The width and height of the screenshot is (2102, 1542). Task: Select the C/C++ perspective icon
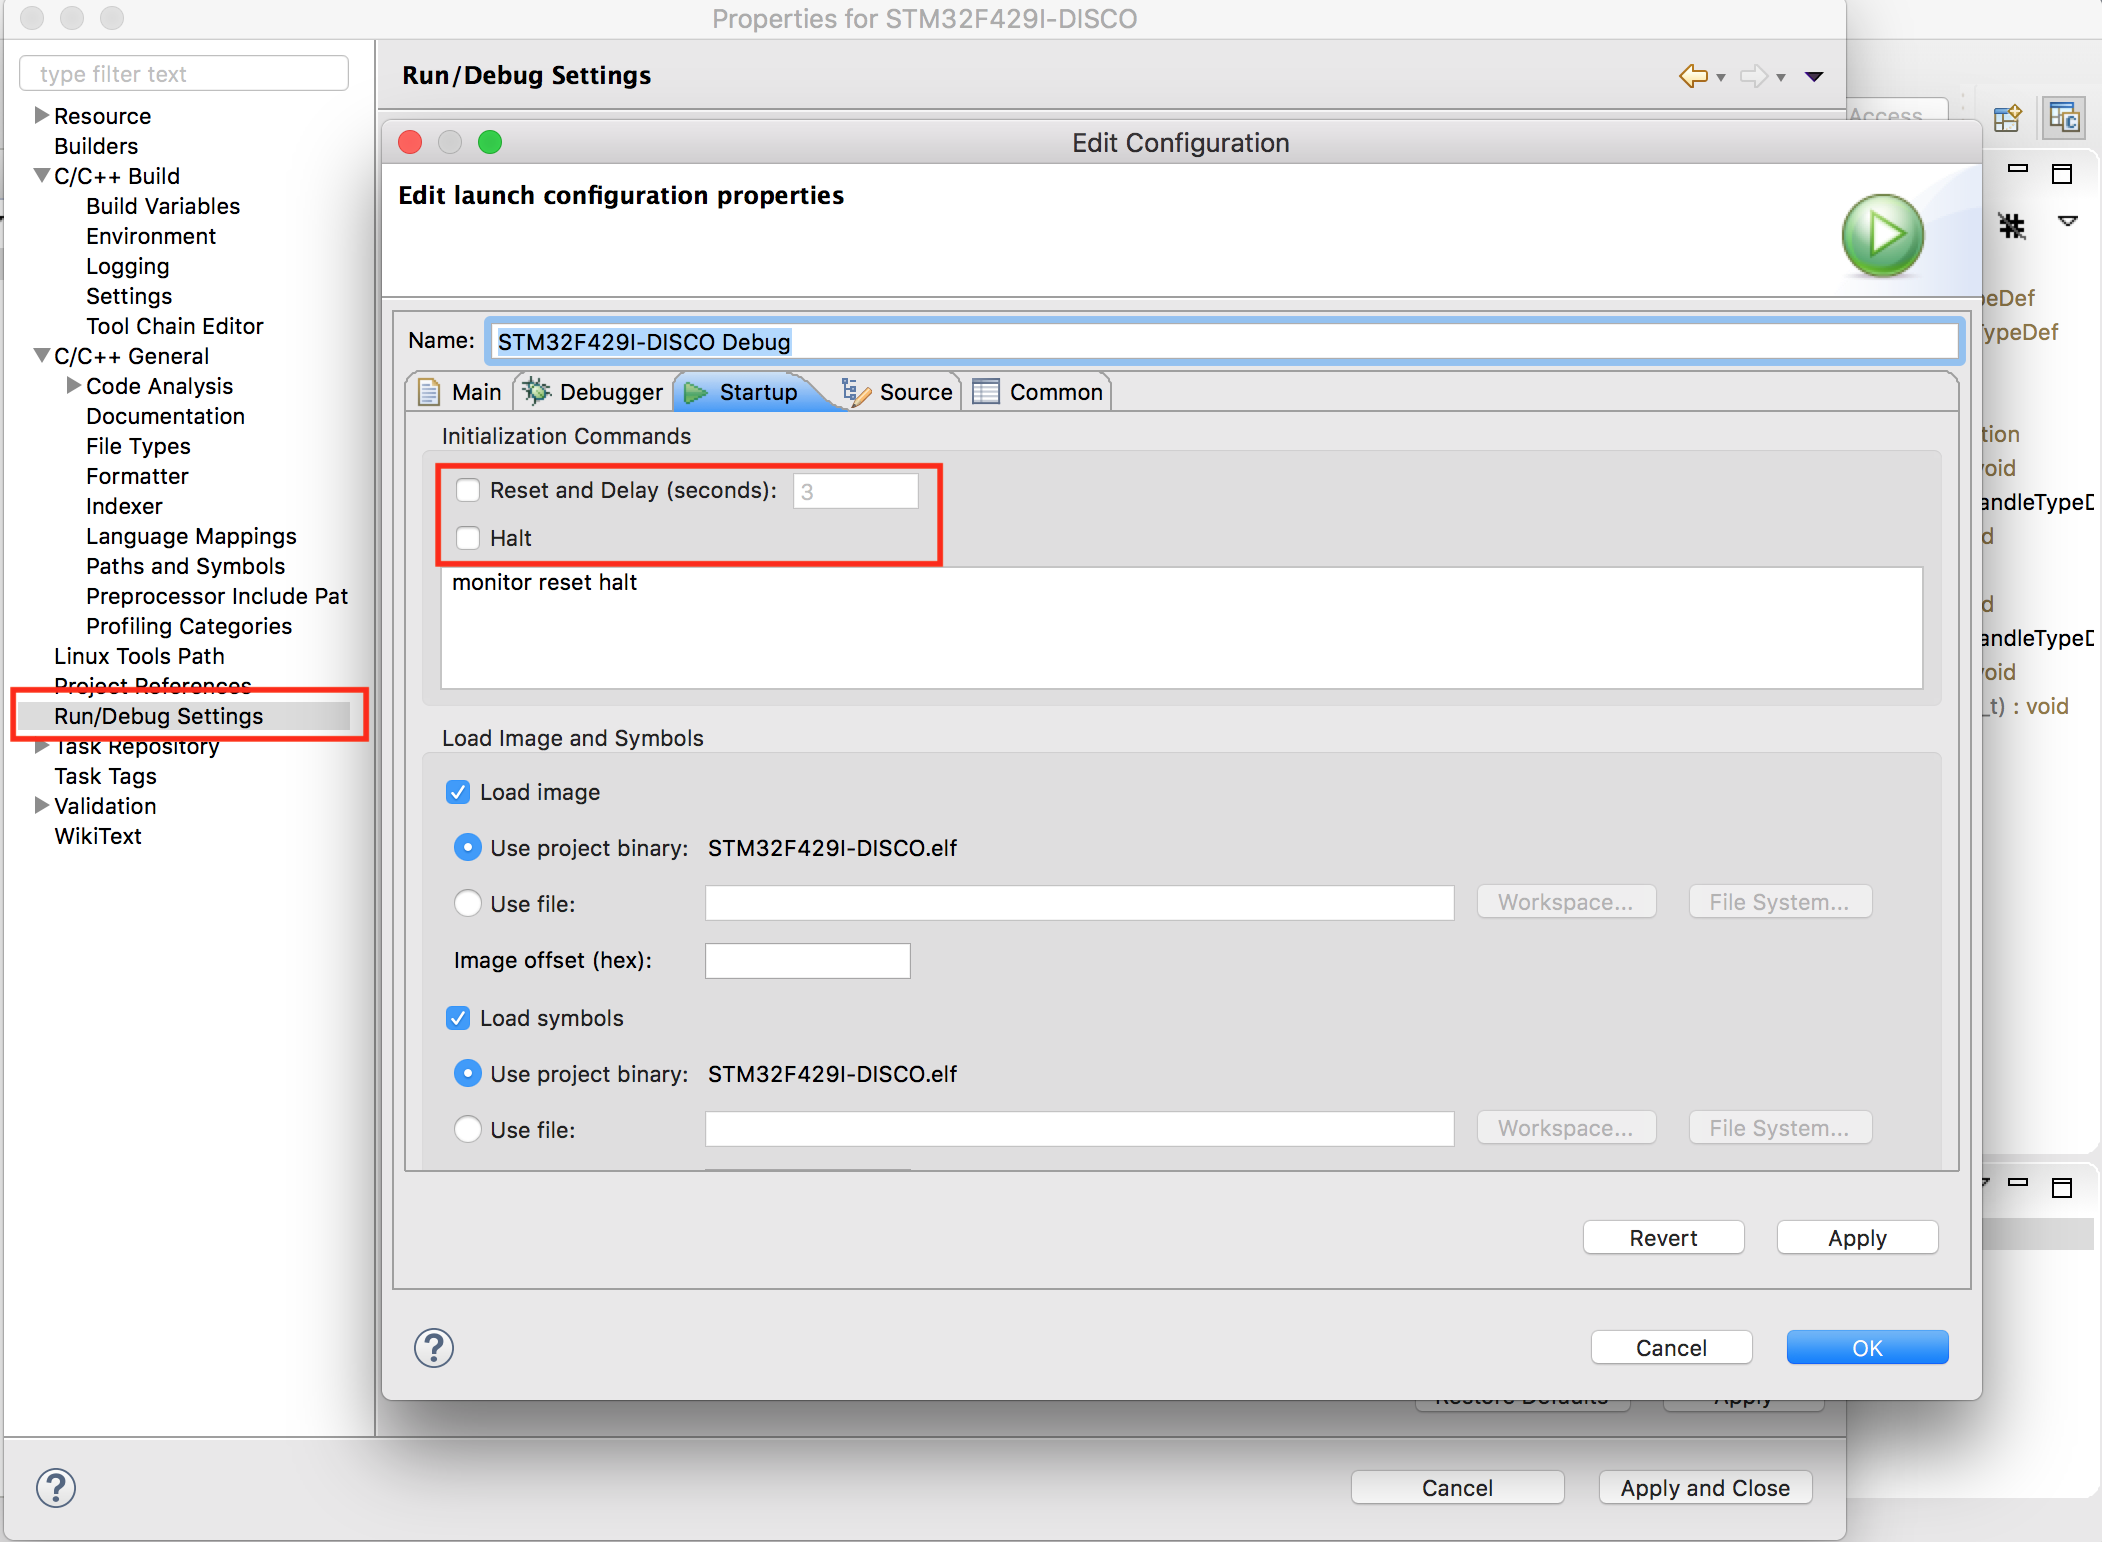[x=2064, y=118]
